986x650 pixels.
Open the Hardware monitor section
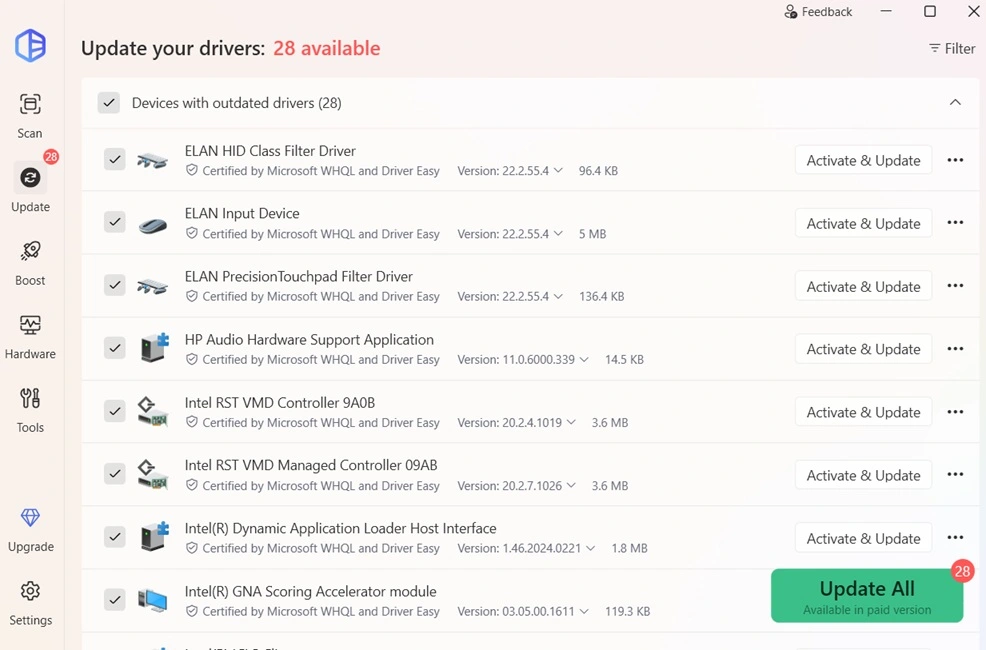click(x=30, y=336)
